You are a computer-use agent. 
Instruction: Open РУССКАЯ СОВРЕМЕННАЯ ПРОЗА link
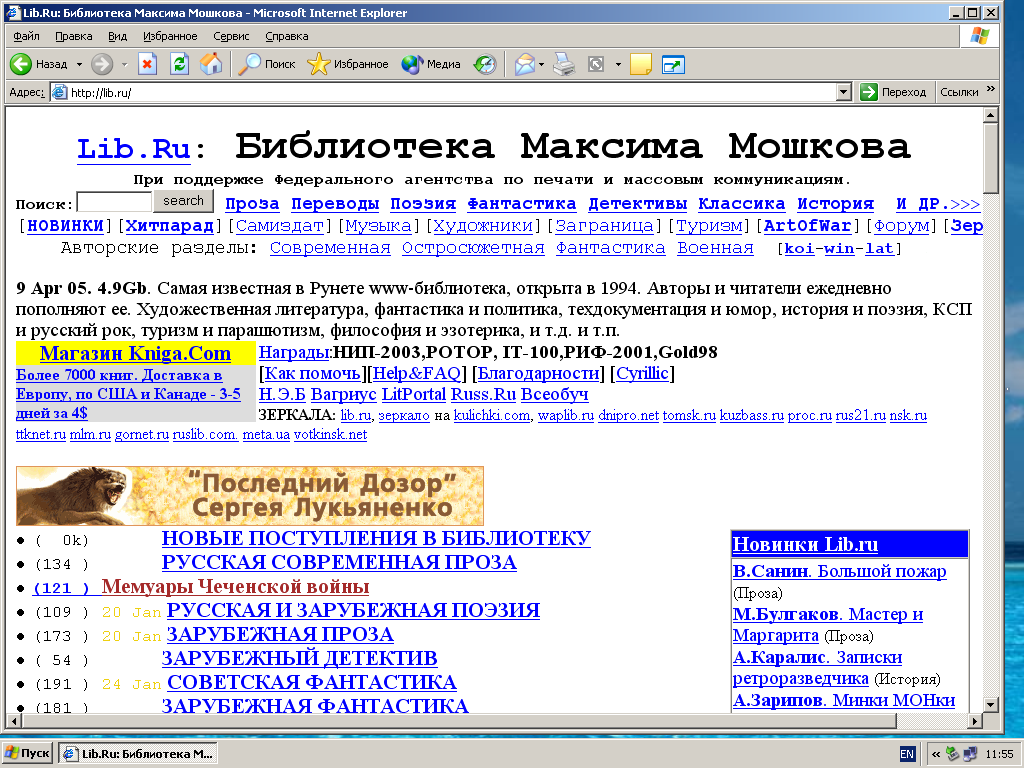tap(339, 562)
